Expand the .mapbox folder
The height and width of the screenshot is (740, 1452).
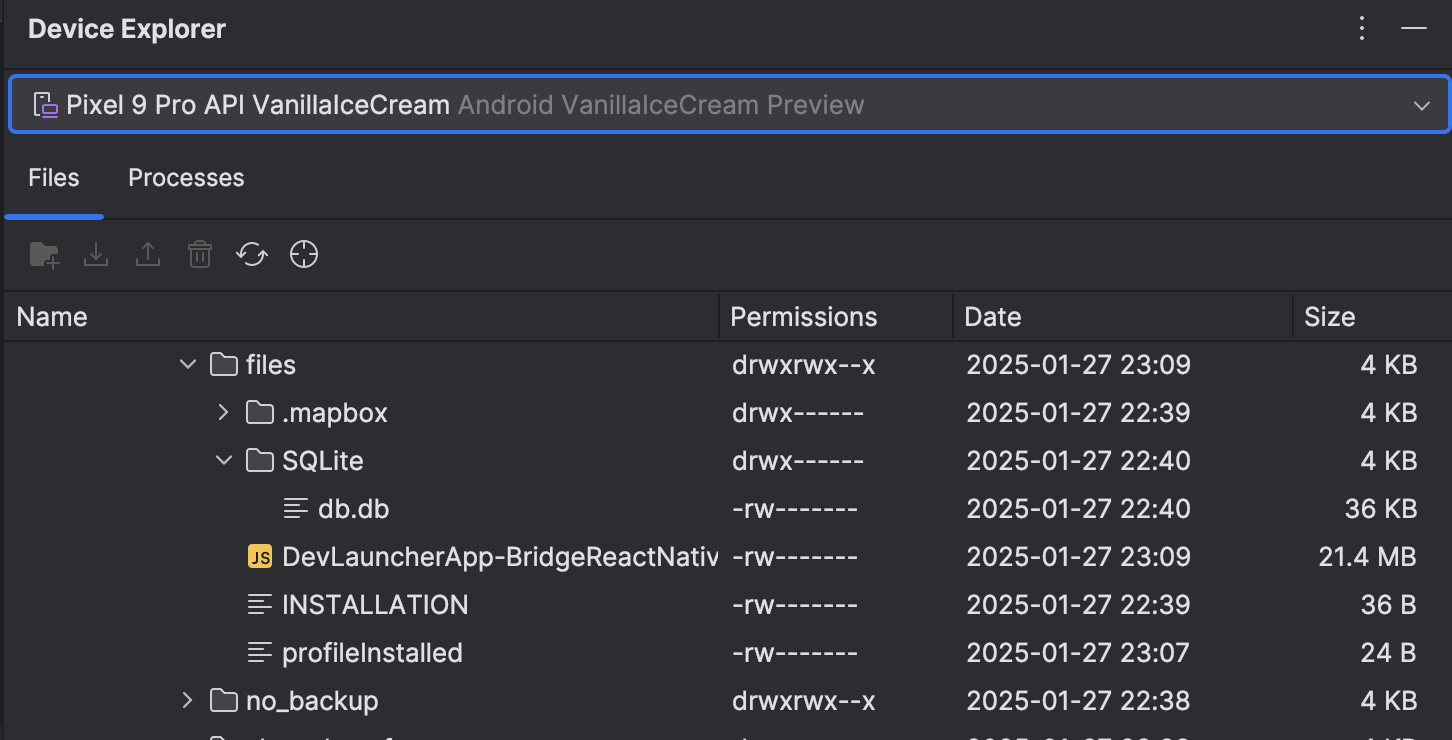click(x=223, y=413)
